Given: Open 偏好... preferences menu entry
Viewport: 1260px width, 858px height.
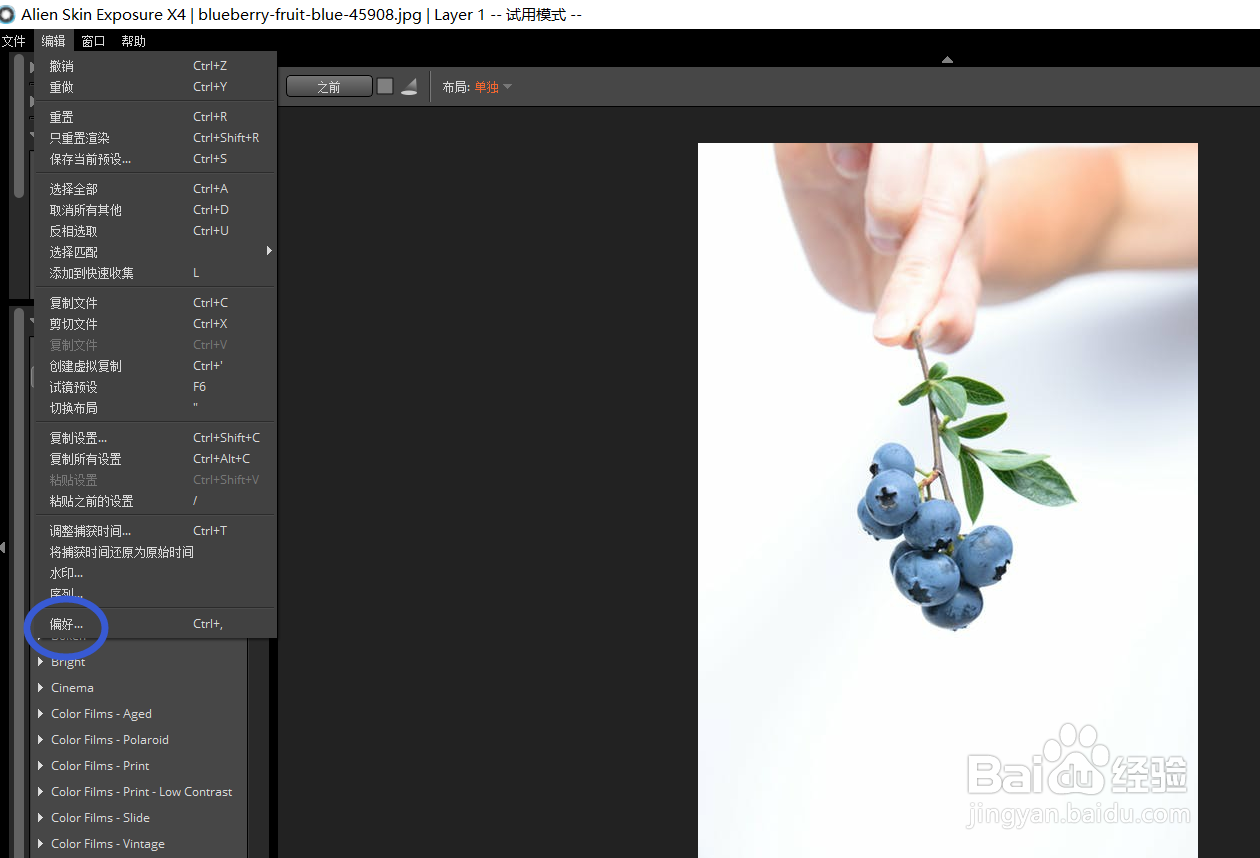Looking at the screenshot, I should point(156,624).
